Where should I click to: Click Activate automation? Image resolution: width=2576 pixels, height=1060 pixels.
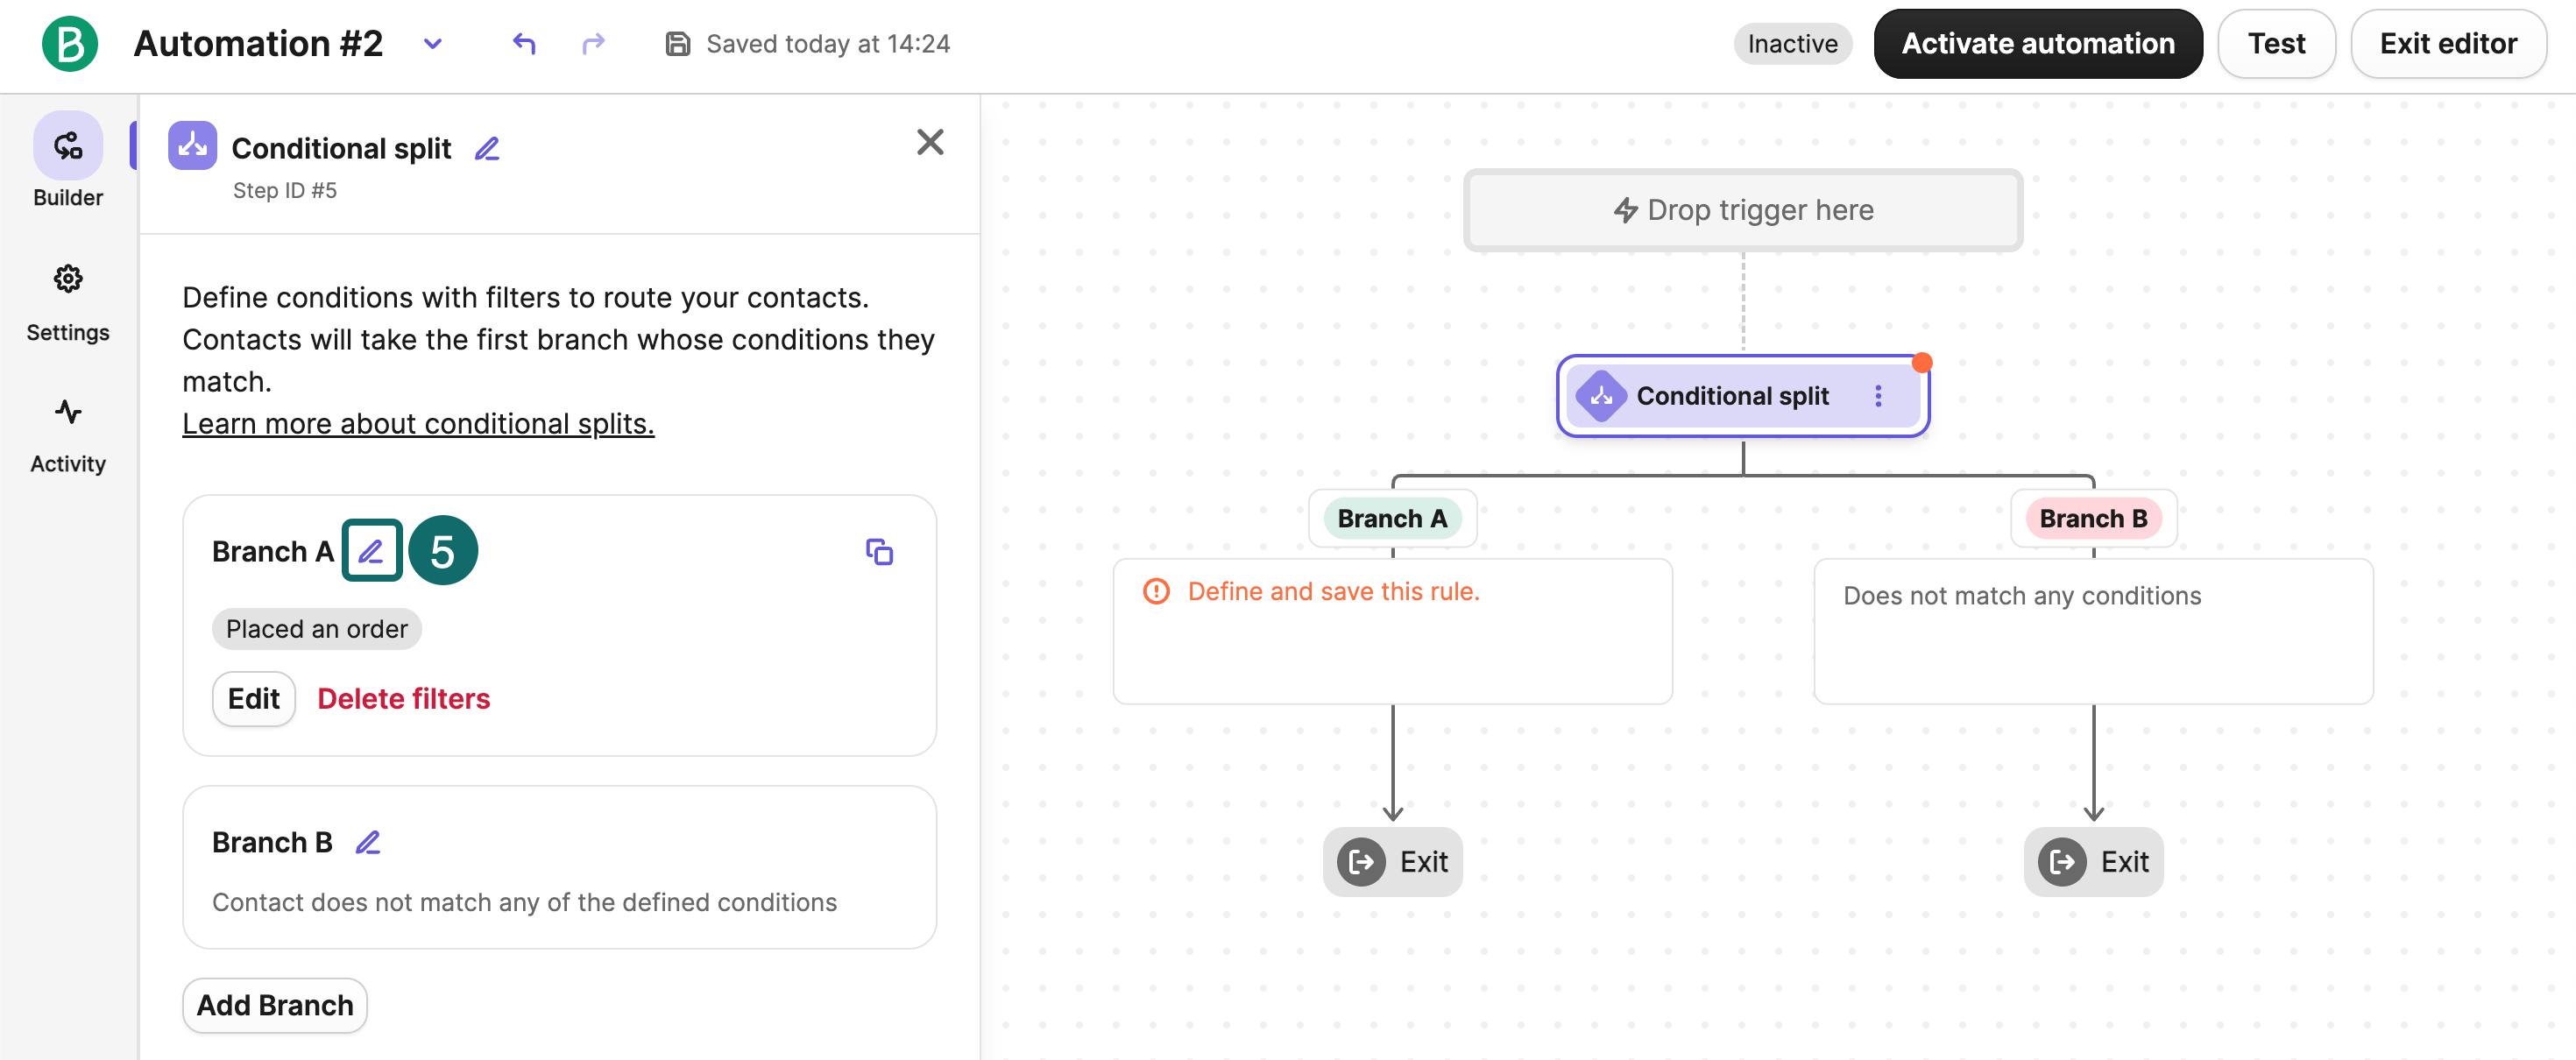point(2038,43)
